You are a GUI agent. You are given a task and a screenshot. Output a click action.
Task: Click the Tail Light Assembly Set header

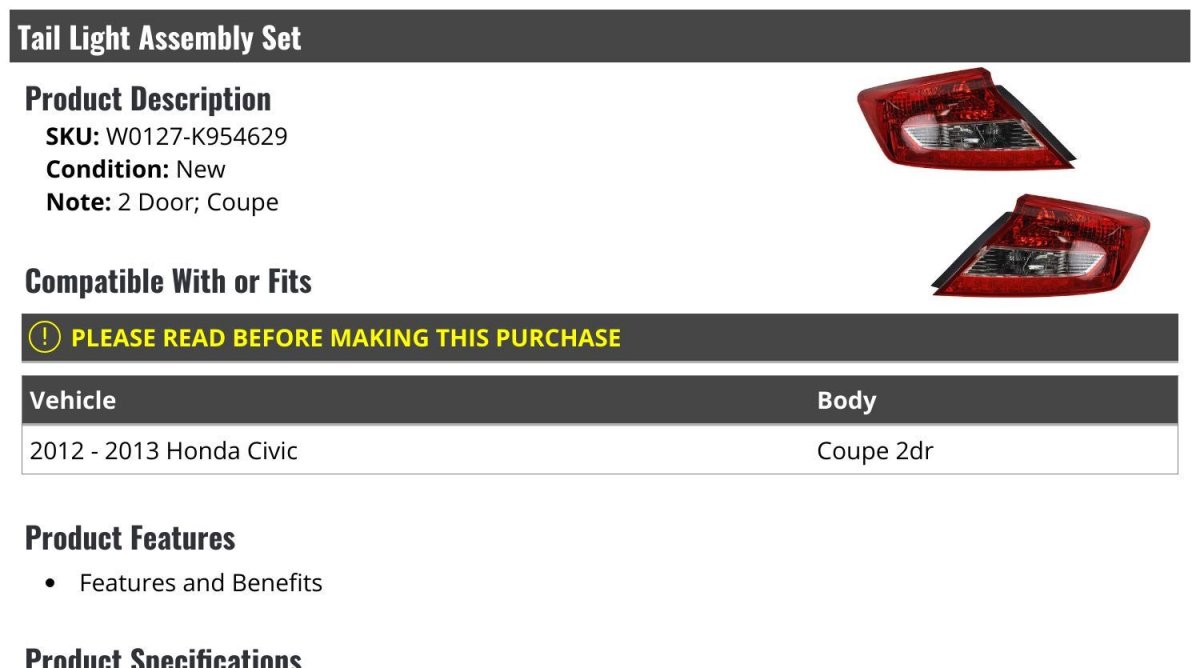click(x=600, y=37)
